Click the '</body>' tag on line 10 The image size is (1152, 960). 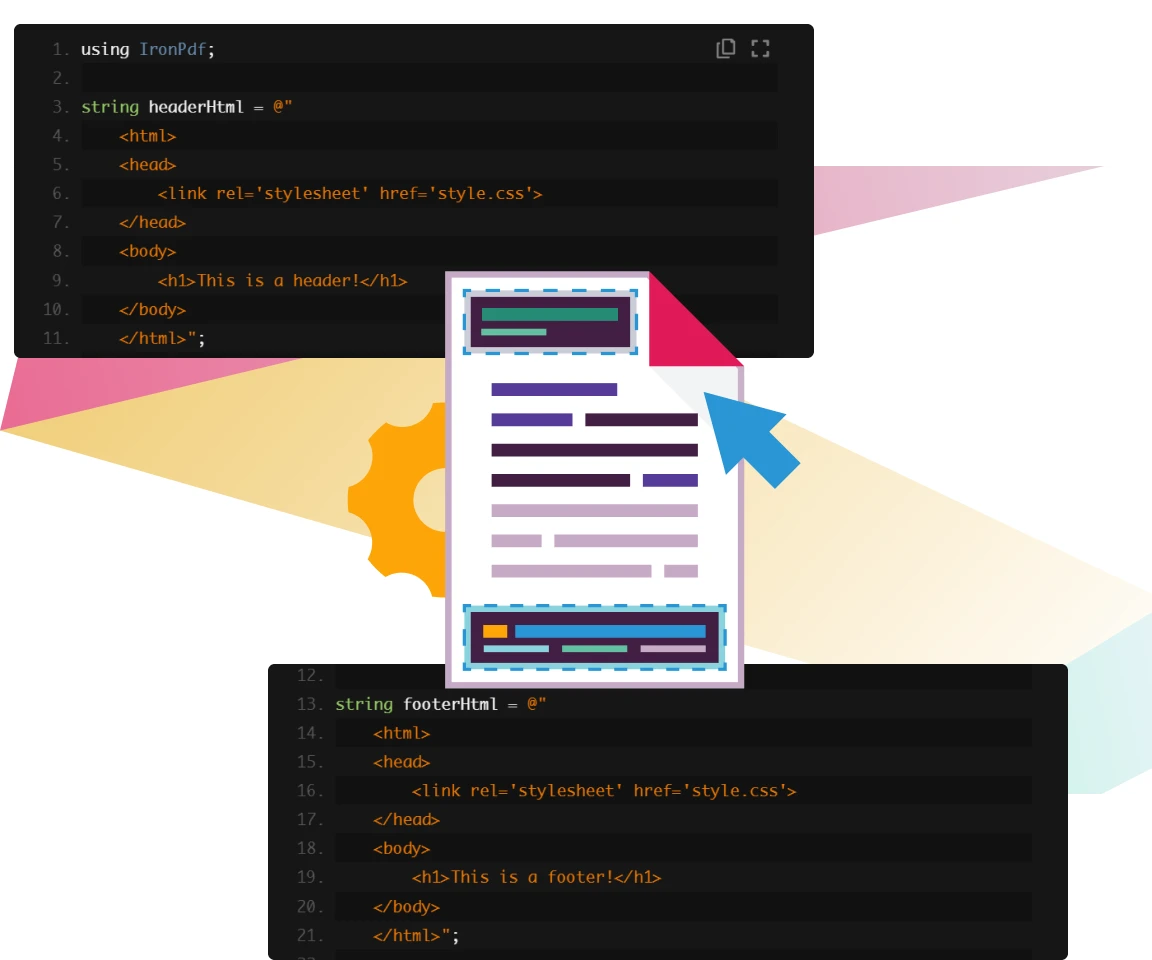pos(152,310)
